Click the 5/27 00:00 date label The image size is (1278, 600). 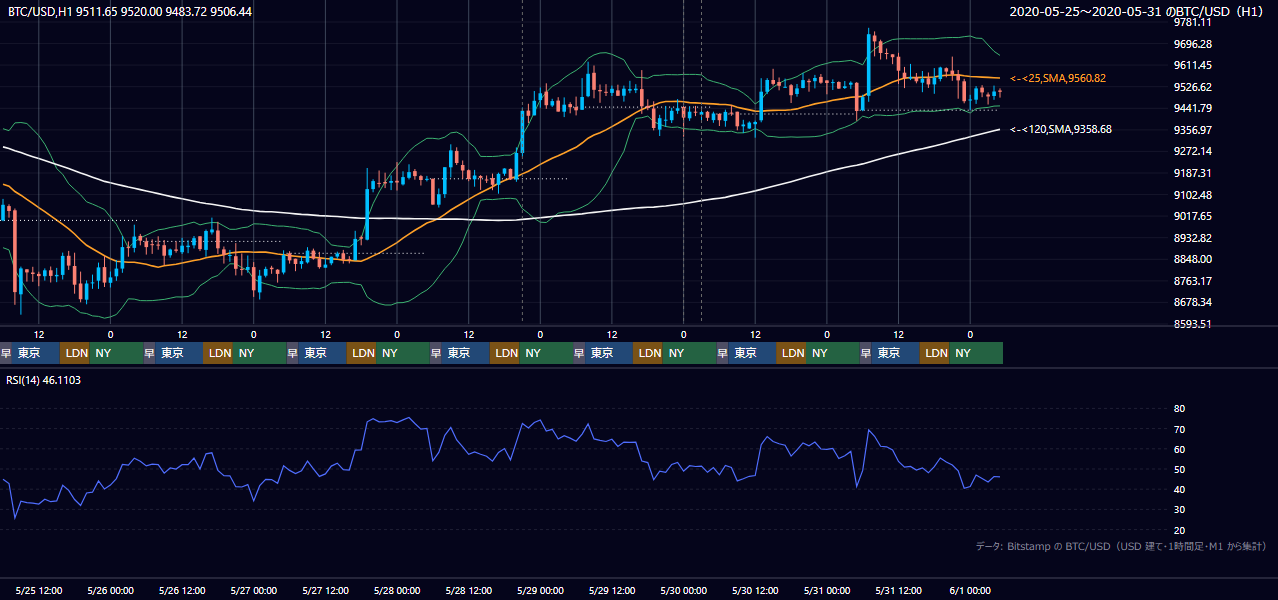254,590
